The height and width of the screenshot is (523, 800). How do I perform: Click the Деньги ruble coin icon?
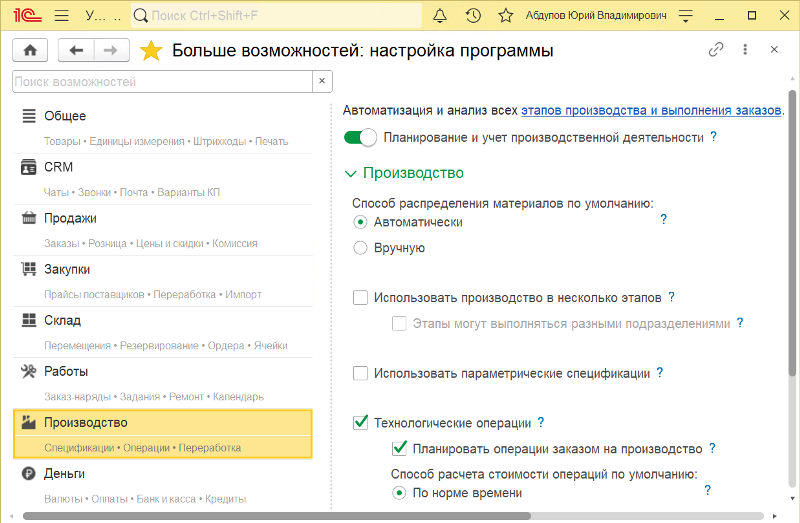29,474
